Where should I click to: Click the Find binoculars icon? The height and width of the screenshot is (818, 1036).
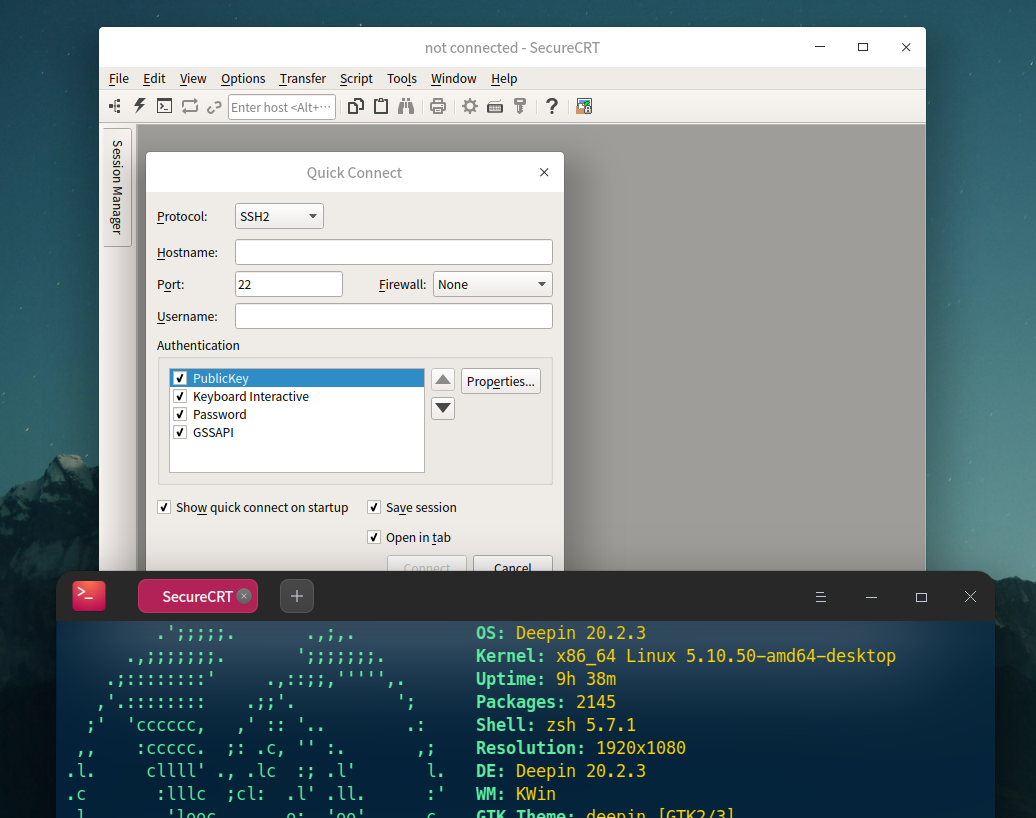pyautogui.click(x=406, y=106)
